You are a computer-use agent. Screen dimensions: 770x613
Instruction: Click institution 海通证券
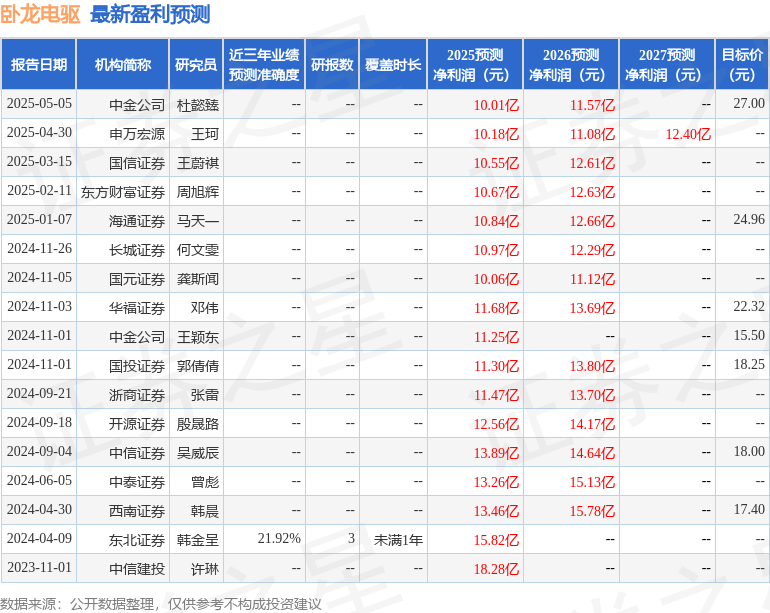[x=137, y=221]
